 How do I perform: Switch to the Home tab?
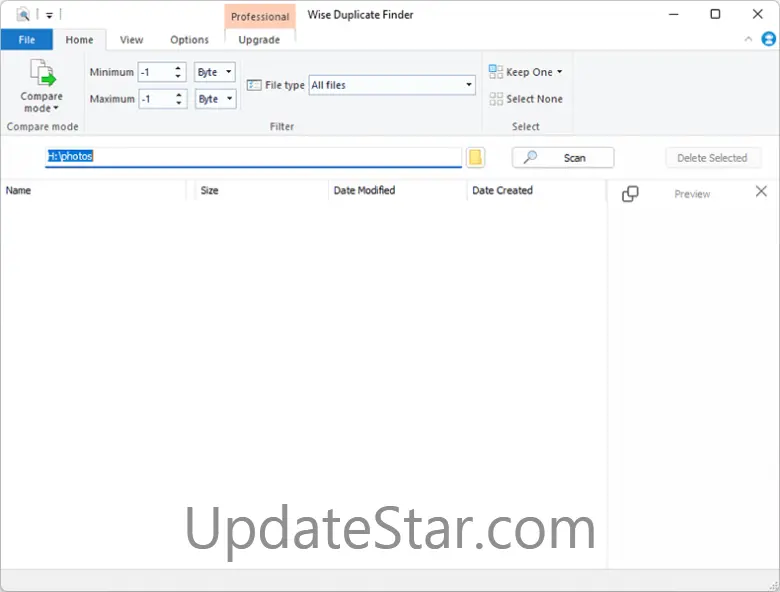(x=79, y=40)
